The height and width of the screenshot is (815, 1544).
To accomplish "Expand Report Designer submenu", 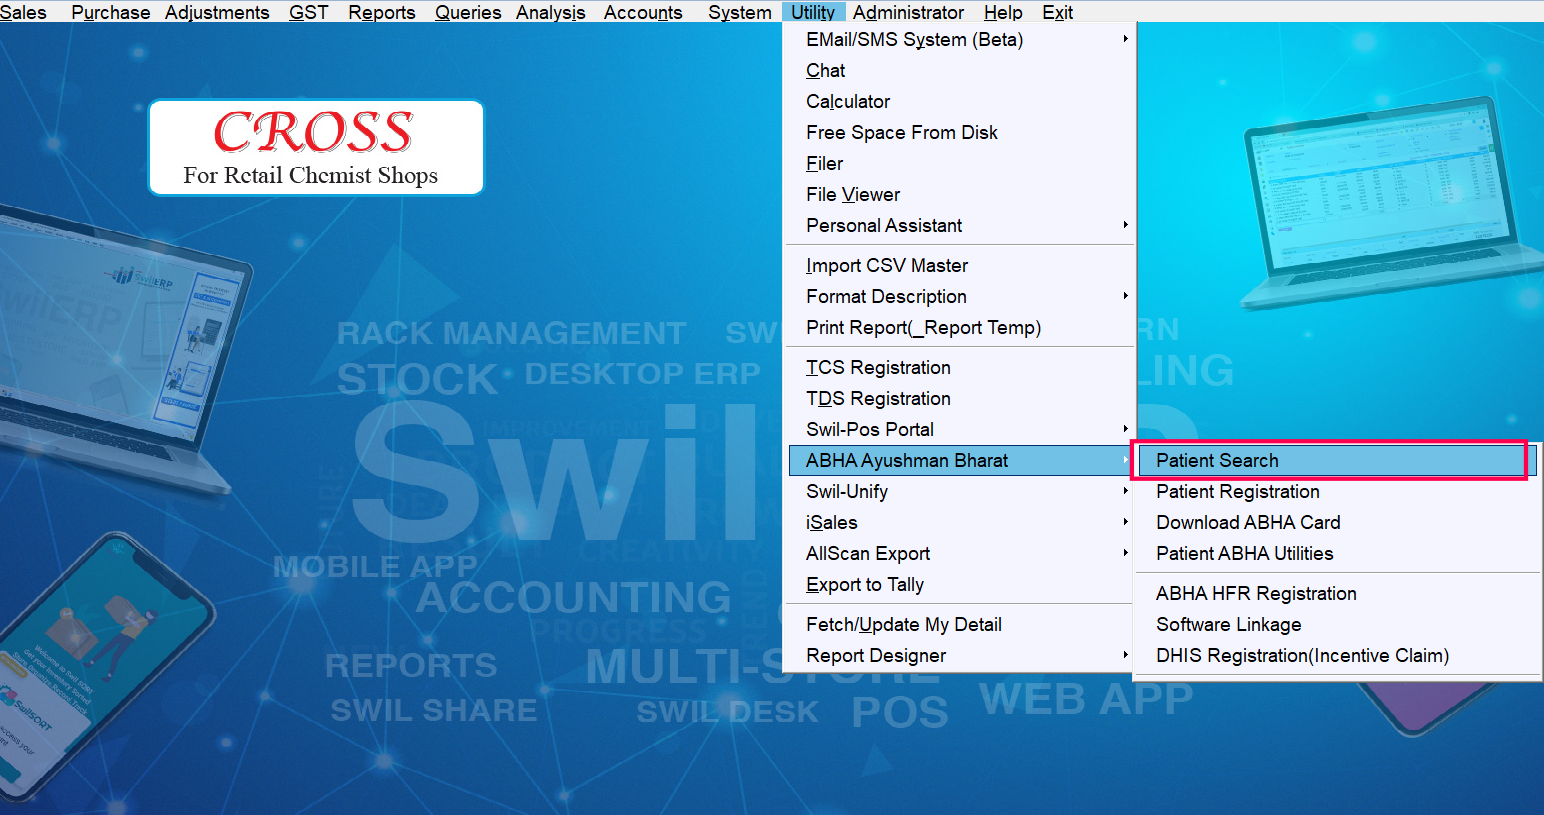I will pos(960,655).
